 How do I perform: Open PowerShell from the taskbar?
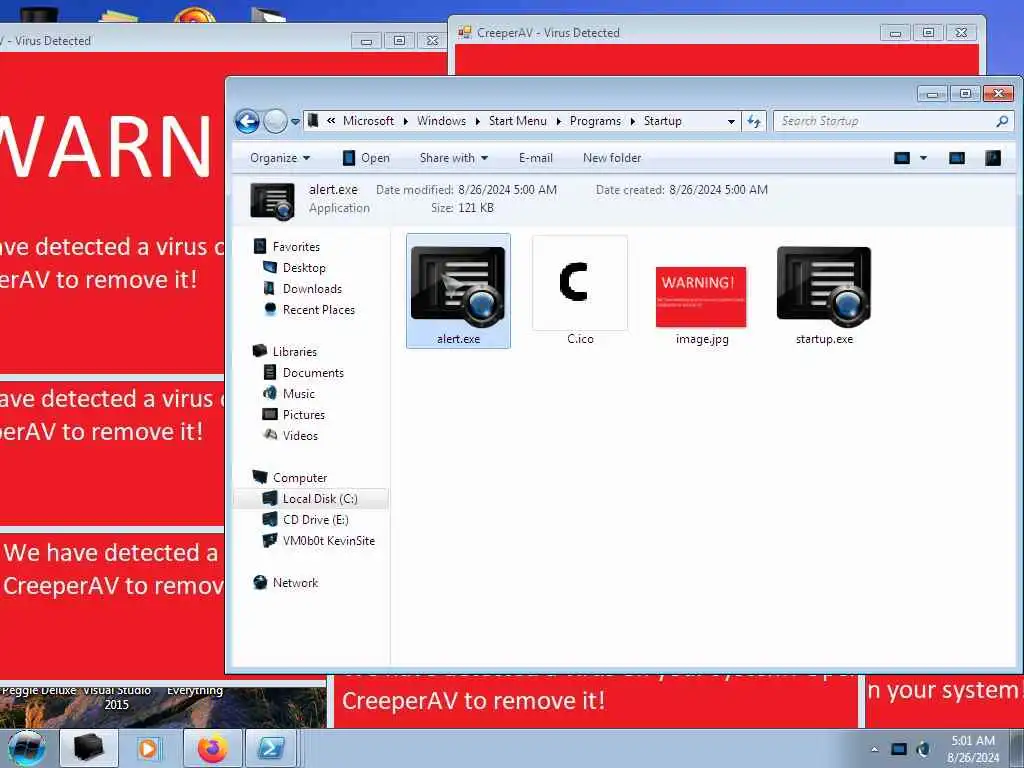[x=271, y=748]
